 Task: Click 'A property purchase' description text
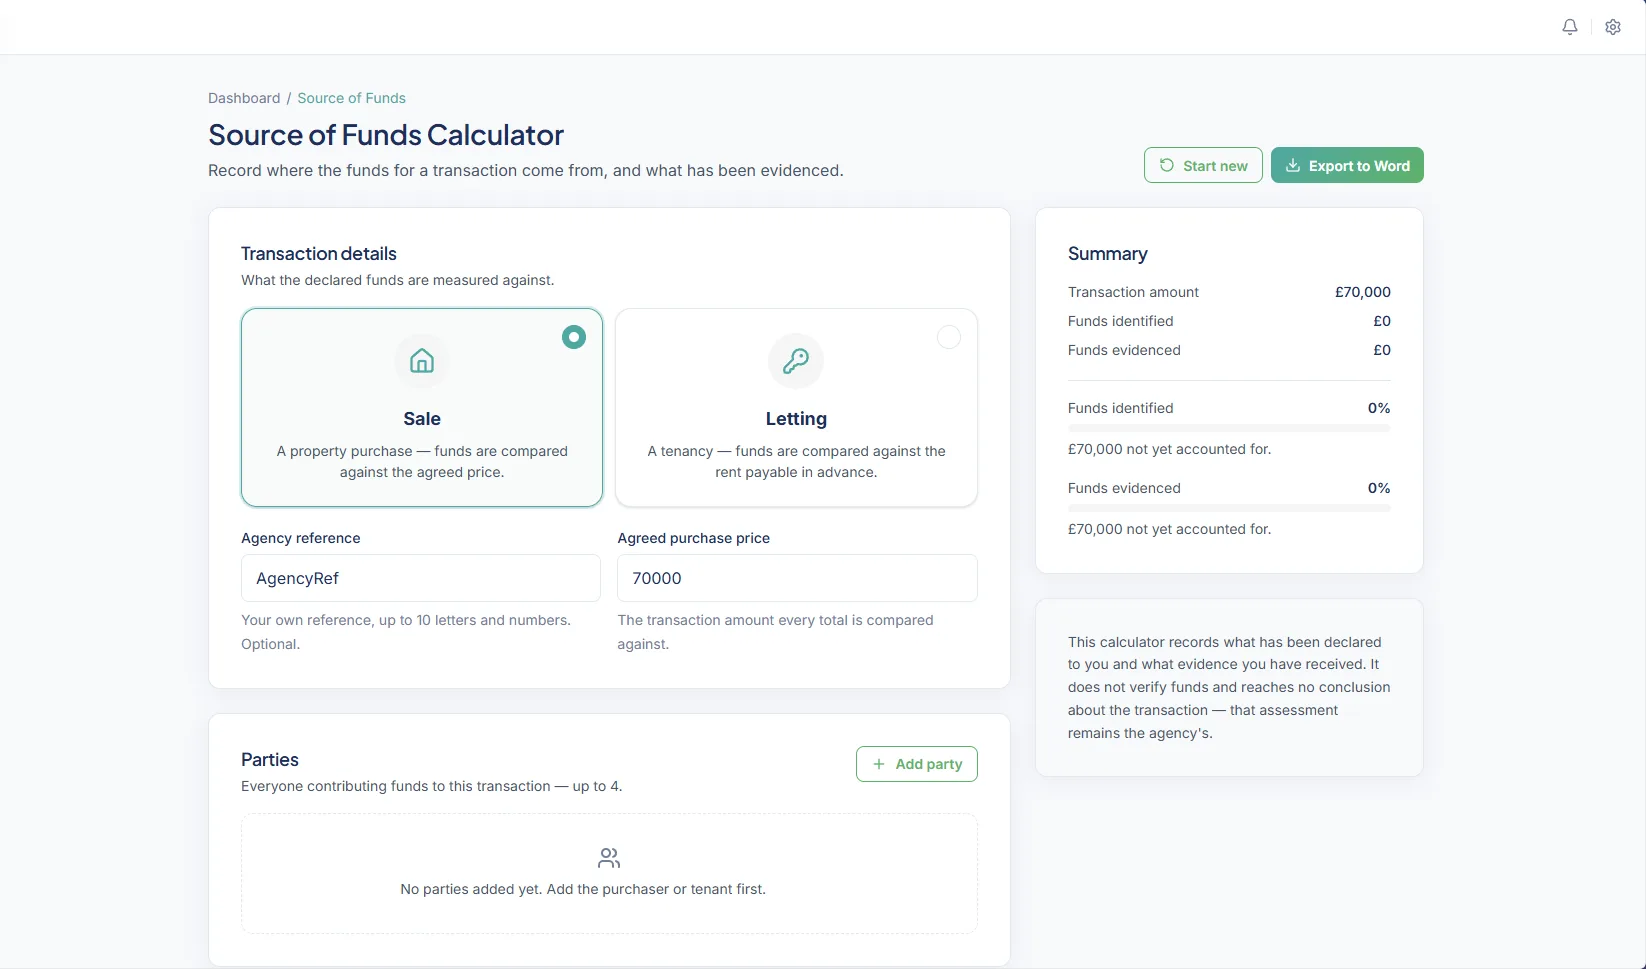click(x=422, y=462)
